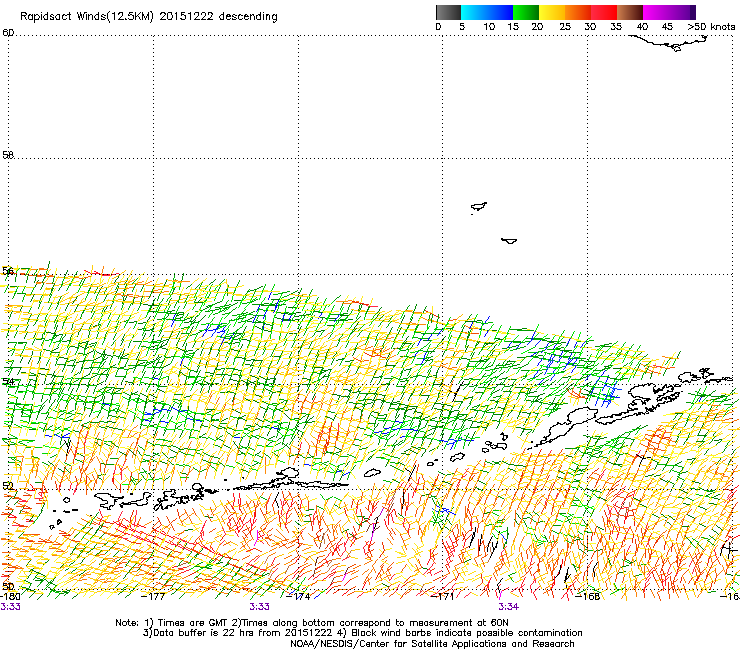740x650 pixels.
Task: Click the '-180' longitude label
Action: coord(10,597)
